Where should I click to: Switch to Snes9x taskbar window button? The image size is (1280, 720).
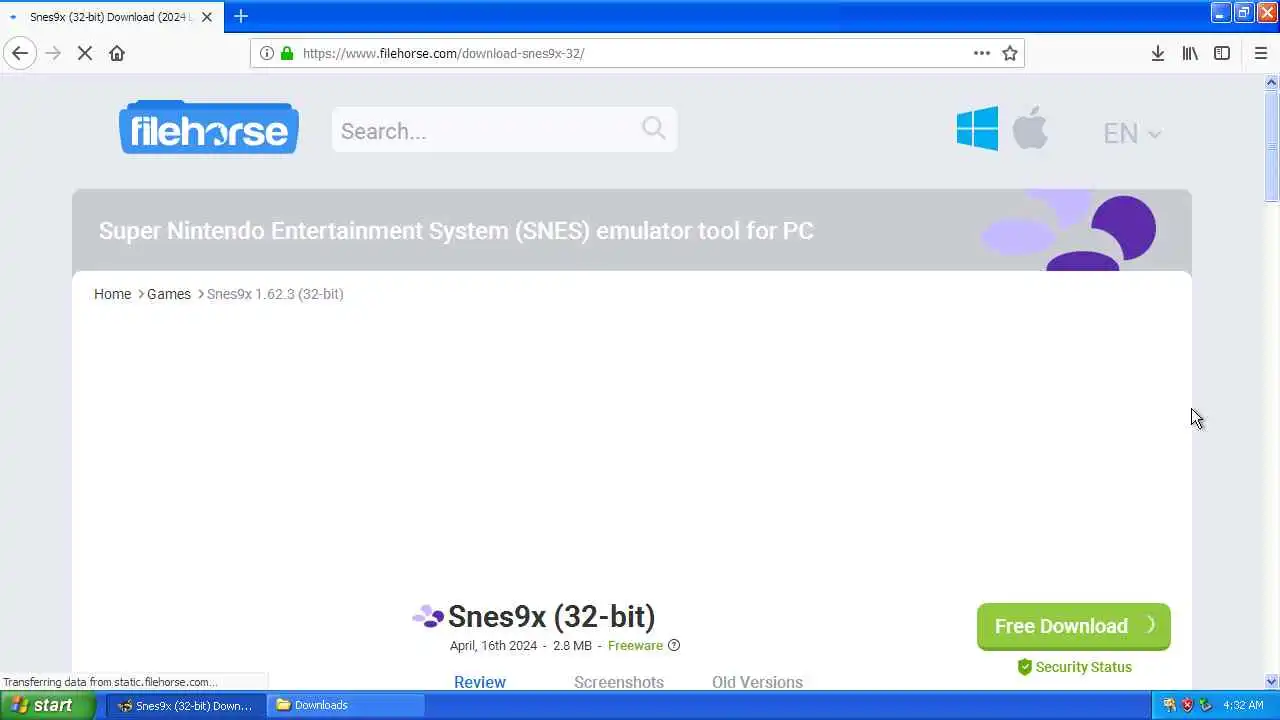[187, 705]
